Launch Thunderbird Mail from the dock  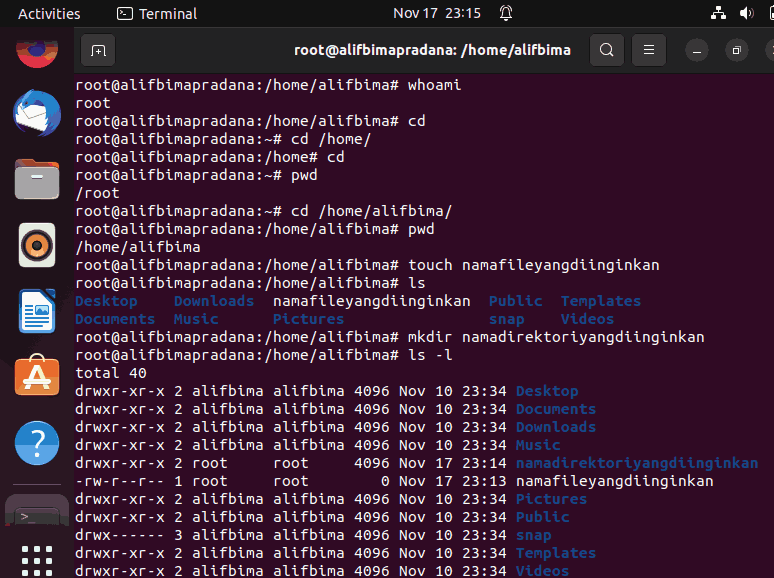[37, 113]
